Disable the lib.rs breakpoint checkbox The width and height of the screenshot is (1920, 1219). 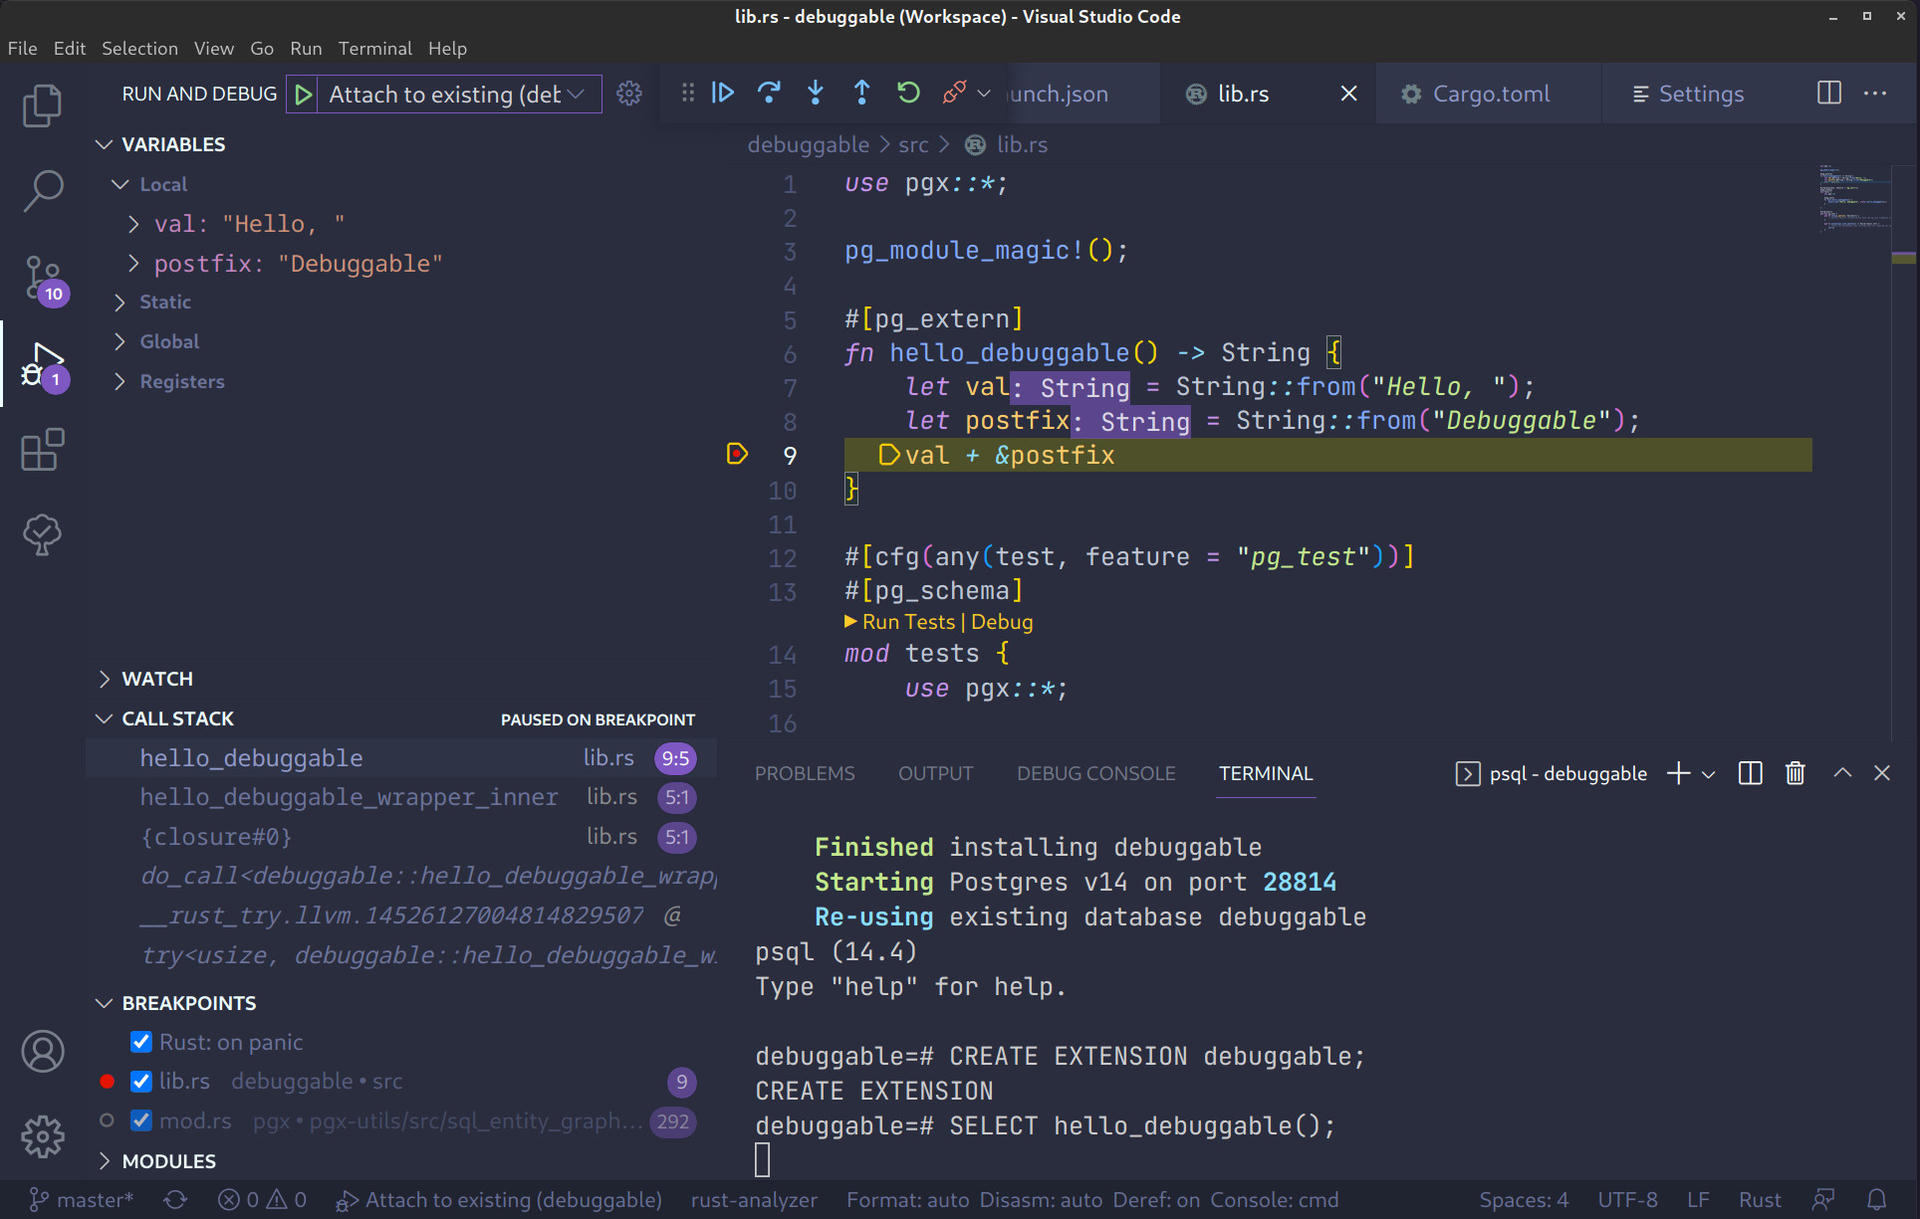coord(141,1081)
